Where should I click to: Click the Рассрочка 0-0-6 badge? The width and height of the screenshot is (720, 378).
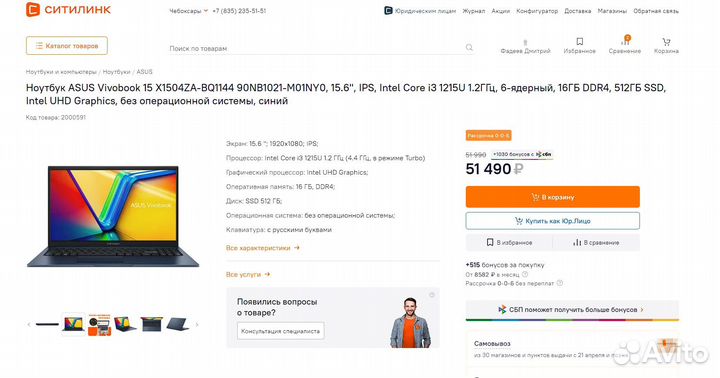click(x=489, y=135)
